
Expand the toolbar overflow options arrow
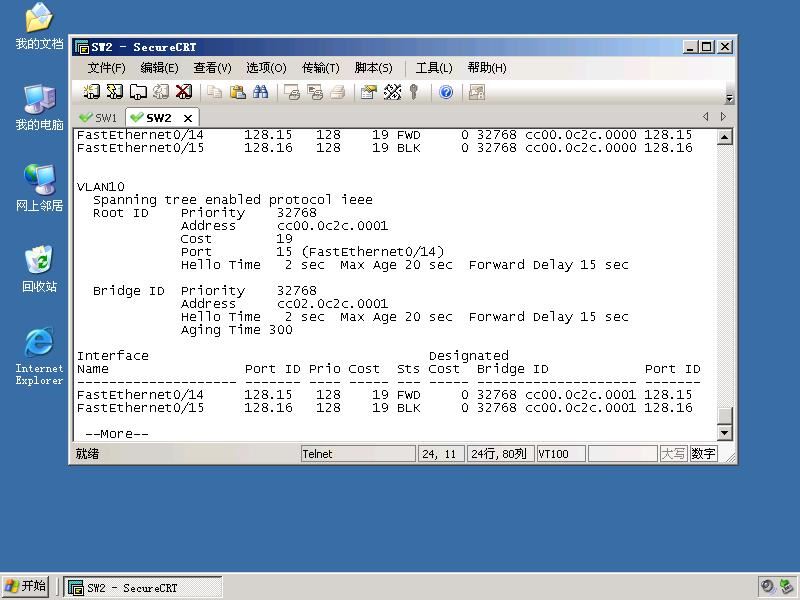coord(730,98)
